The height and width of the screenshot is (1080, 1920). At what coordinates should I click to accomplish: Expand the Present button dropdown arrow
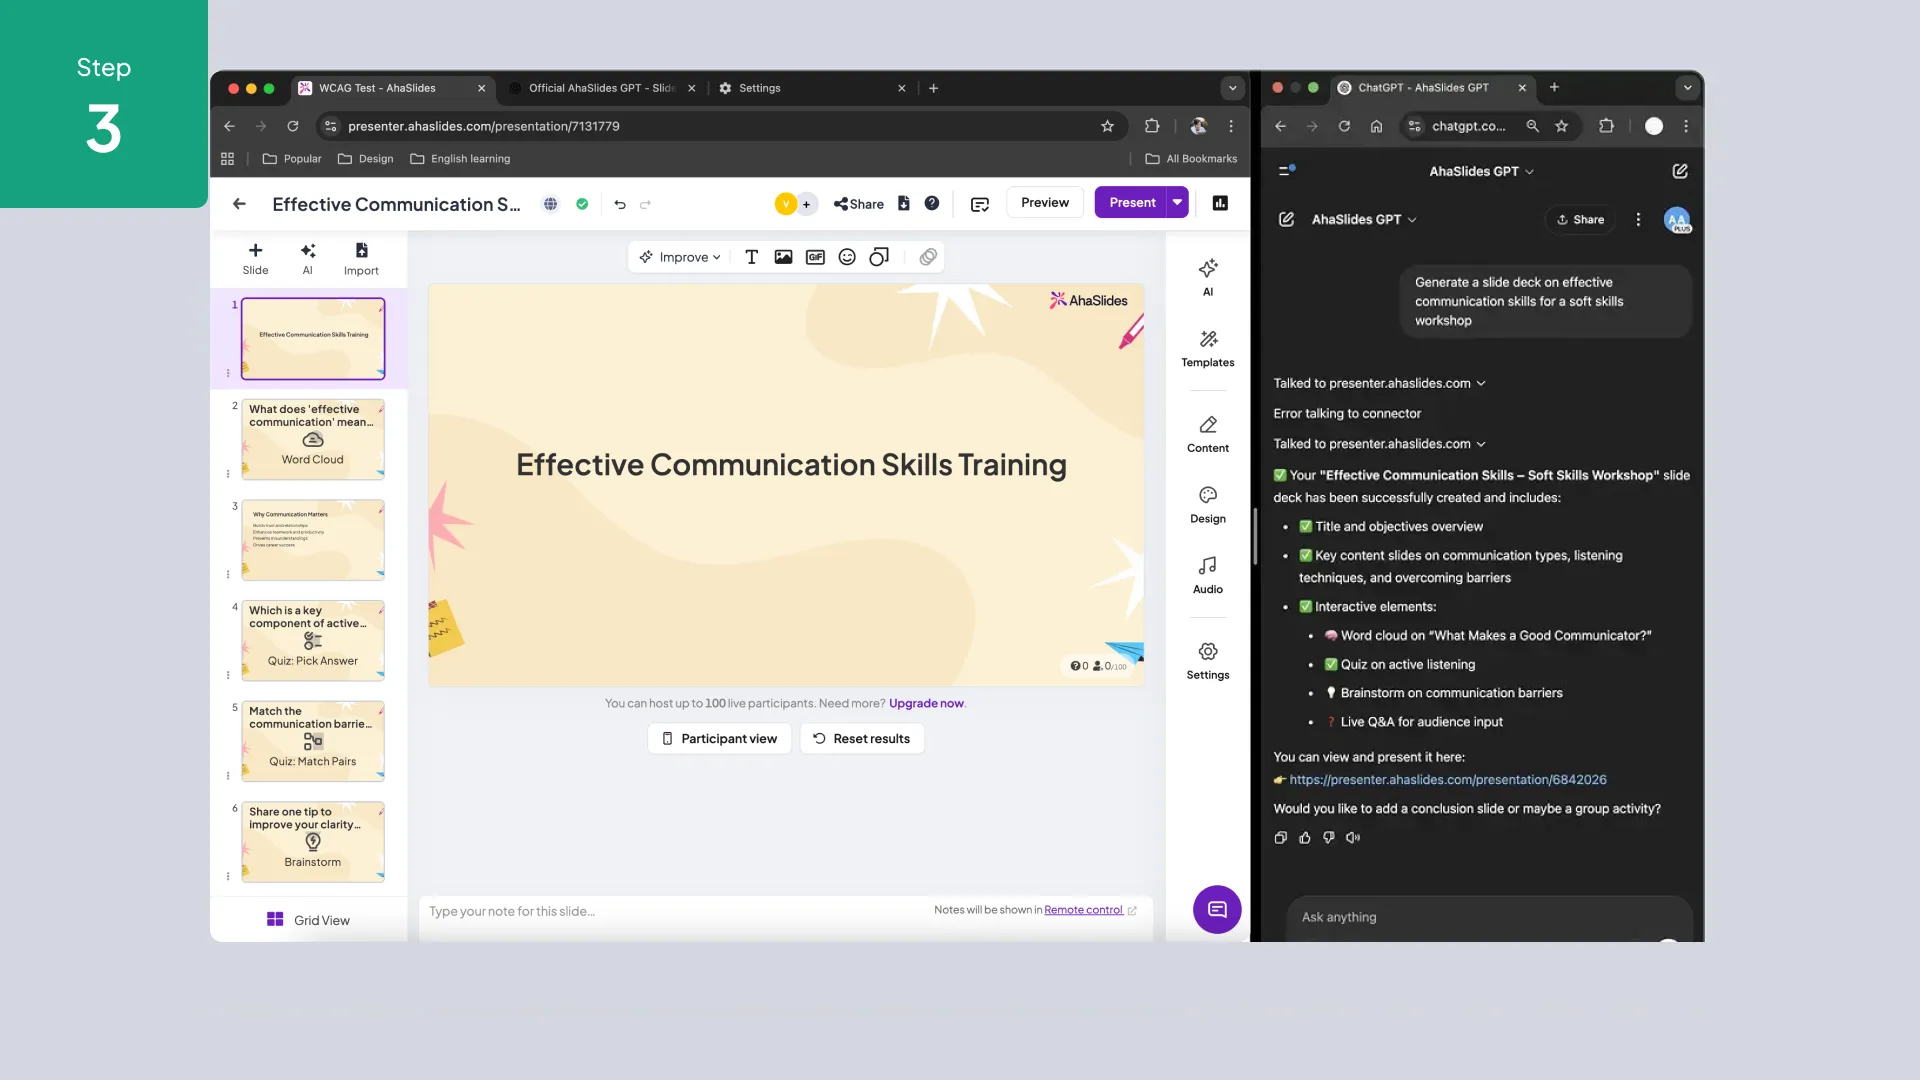(x=1177, y=203)
